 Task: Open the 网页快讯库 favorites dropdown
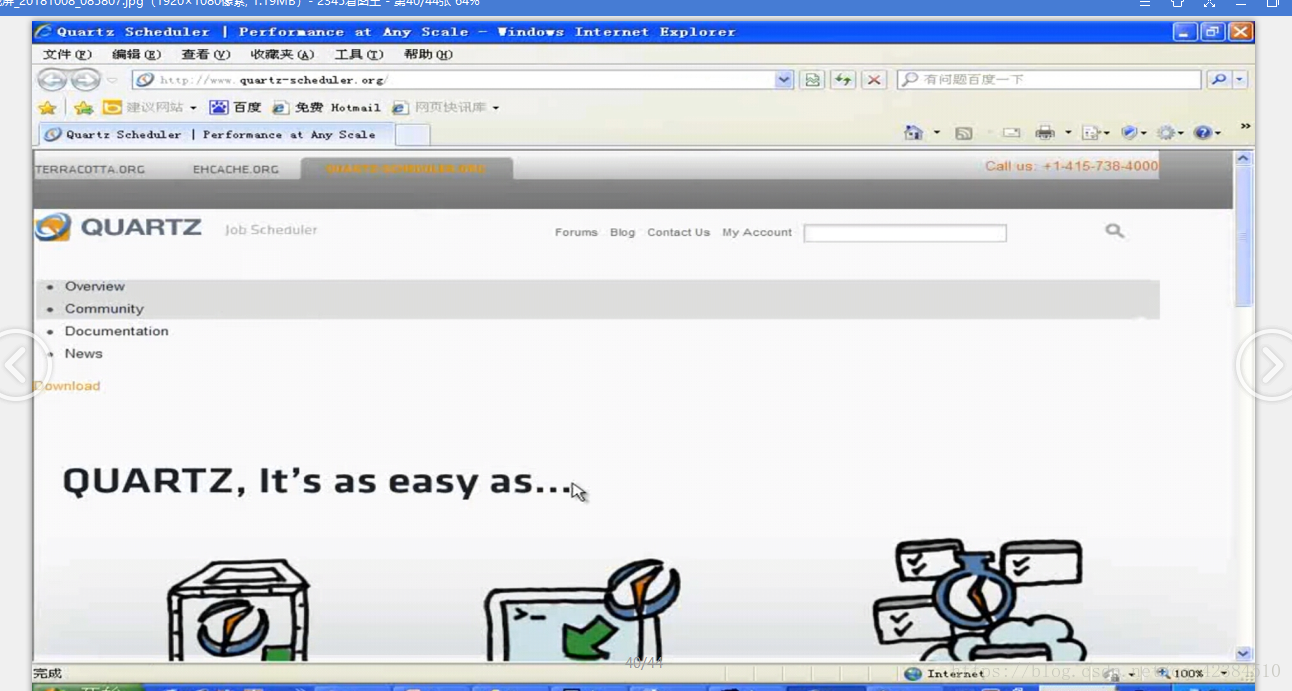(x=445, y=108)
